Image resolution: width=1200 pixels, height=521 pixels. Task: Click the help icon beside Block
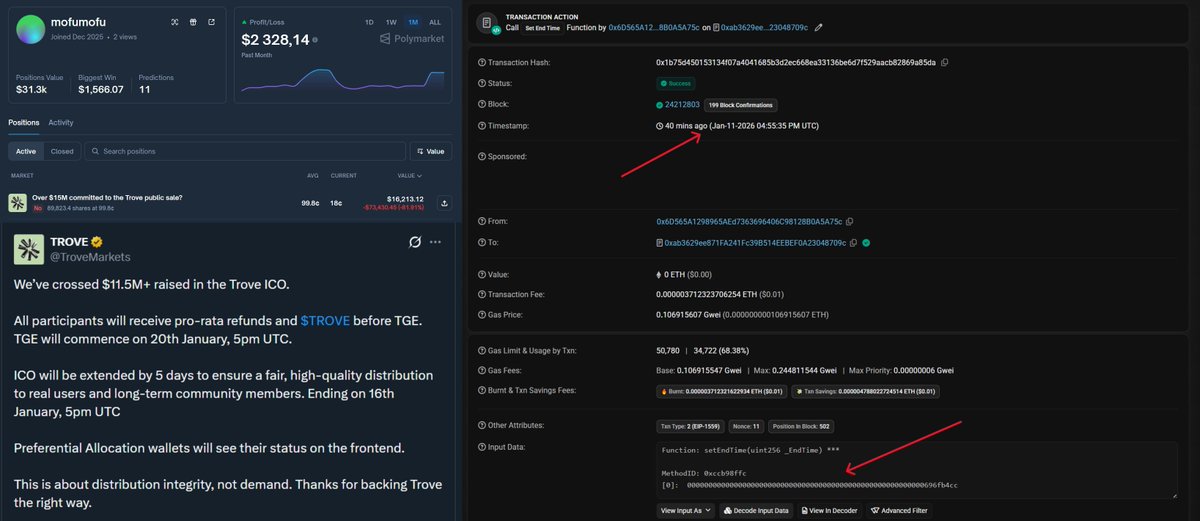tap(481, 104)
